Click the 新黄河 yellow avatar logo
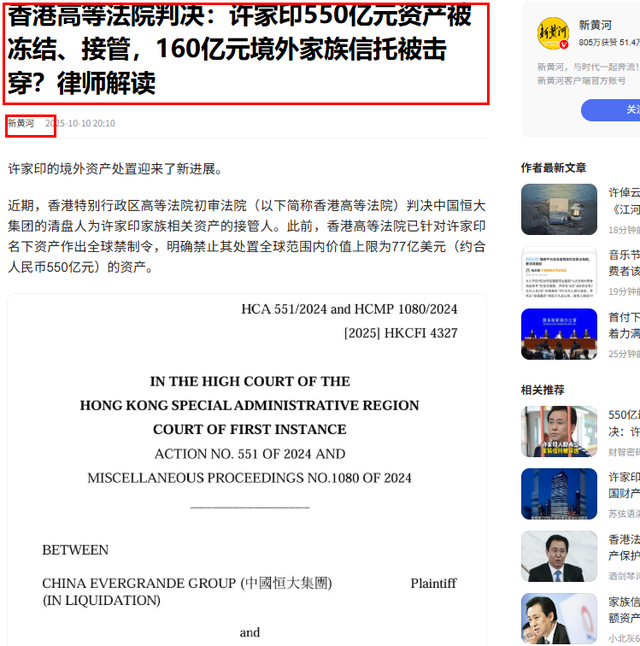This screenshot has height=646, width=640. tap(553, 33)
